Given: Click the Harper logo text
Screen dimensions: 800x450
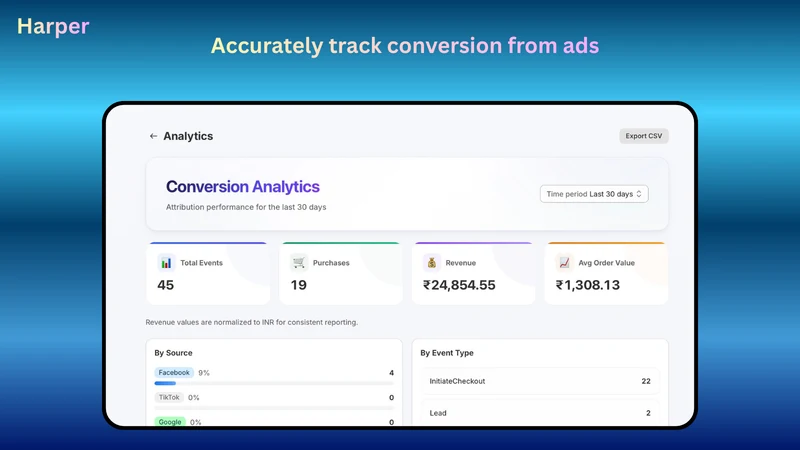Looking at the screenshot, I should tap(53, 26).
